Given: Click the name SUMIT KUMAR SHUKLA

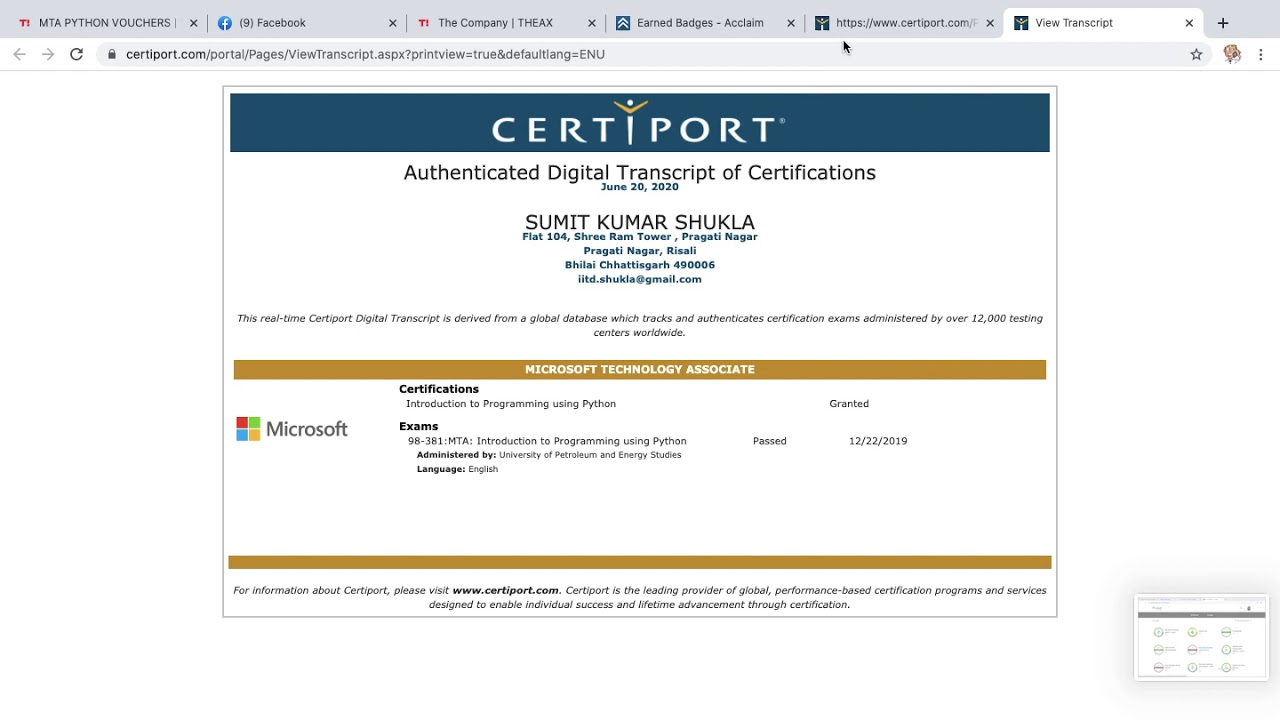Looking at the screenshot, I should tap(640, 222).
